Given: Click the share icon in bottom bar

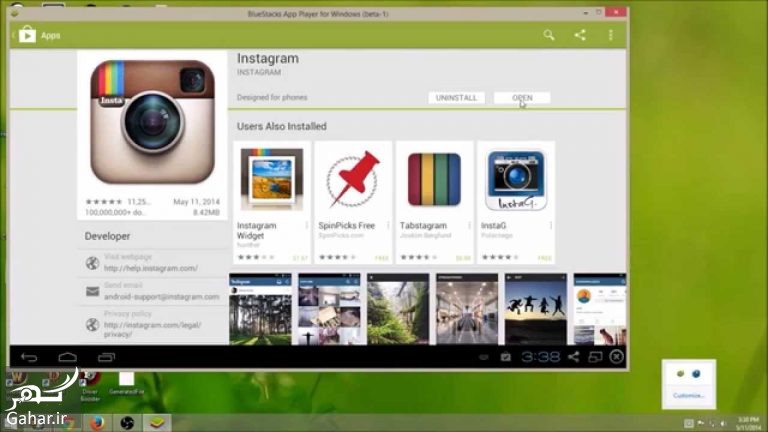Looking at the screenshot, I should tap(573, 357).
